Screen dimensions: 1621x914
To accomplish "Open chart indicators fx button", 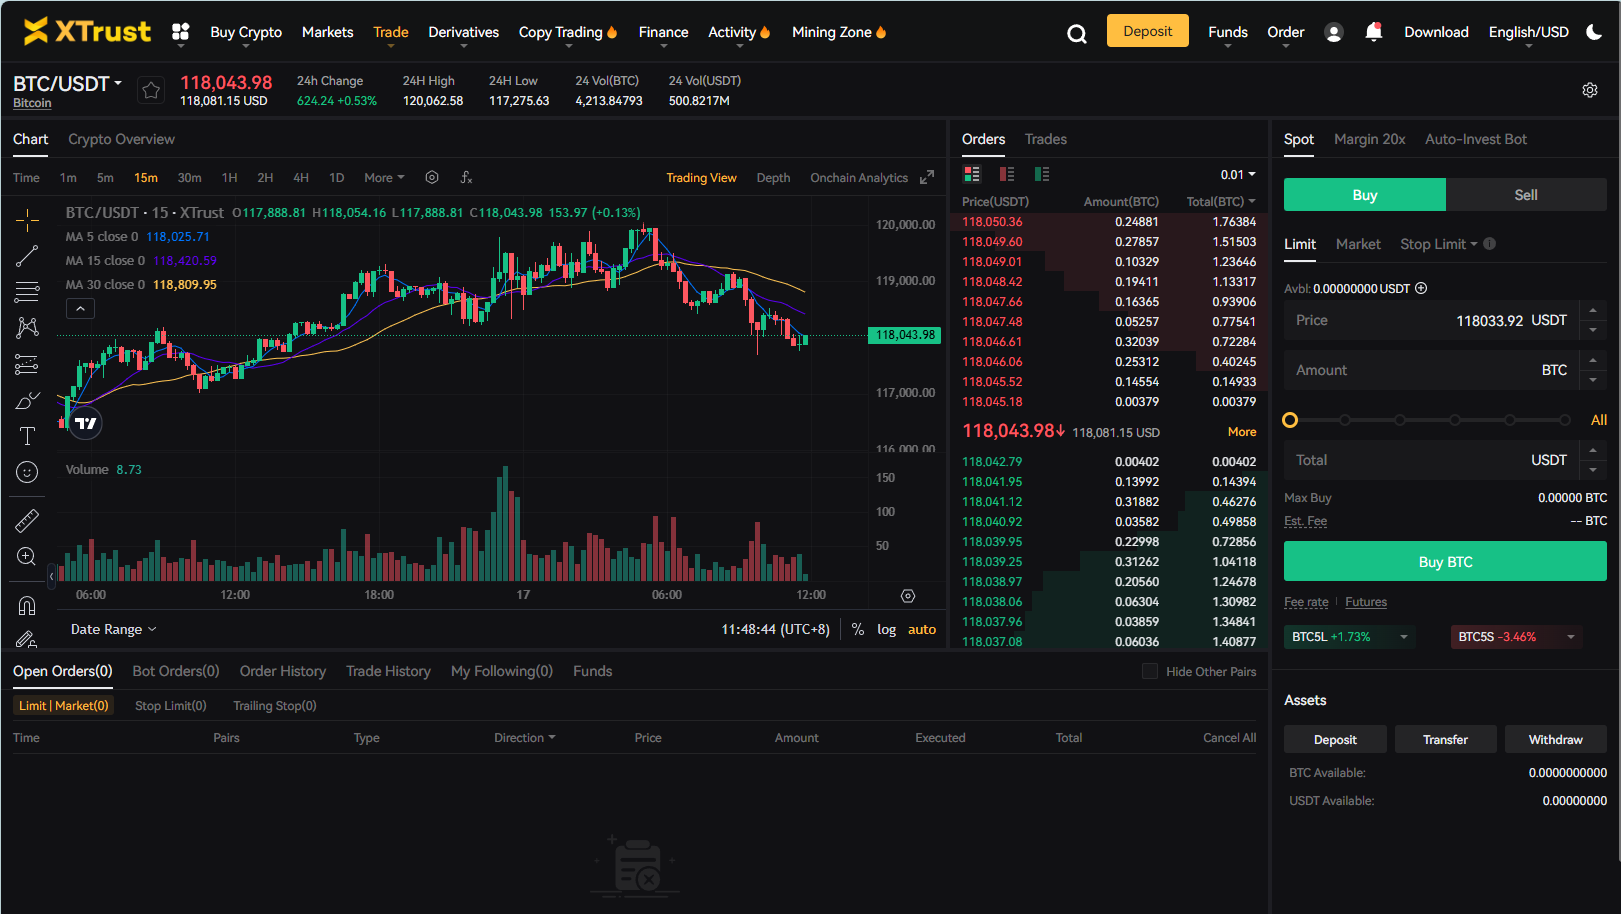I will pos(466,177).
